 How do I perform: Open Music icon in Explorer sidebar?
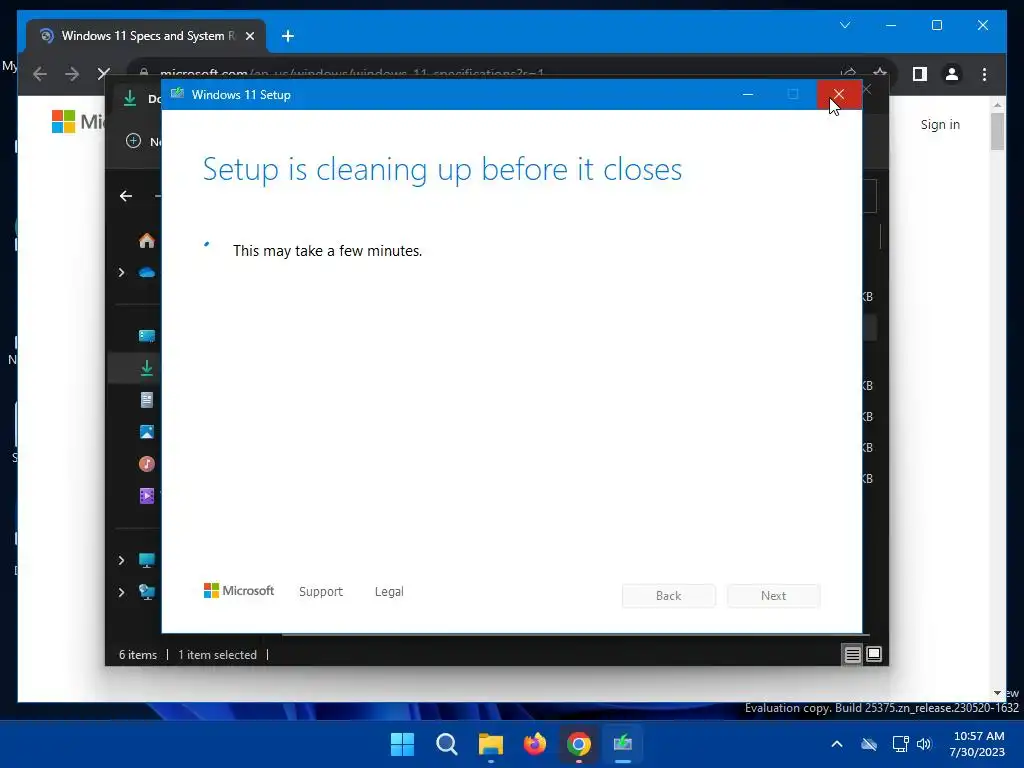[146, 464]
